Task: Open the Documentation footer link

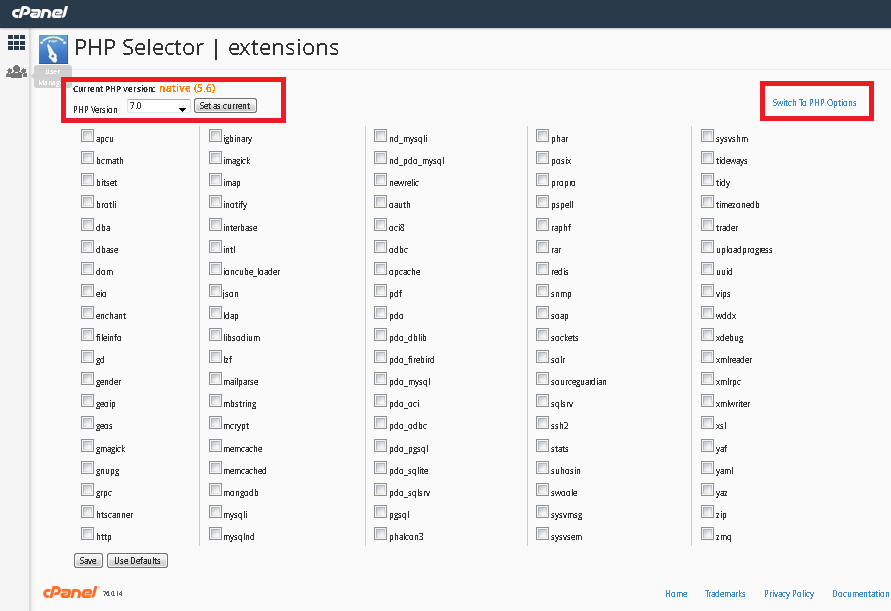Action: [860, 594]
